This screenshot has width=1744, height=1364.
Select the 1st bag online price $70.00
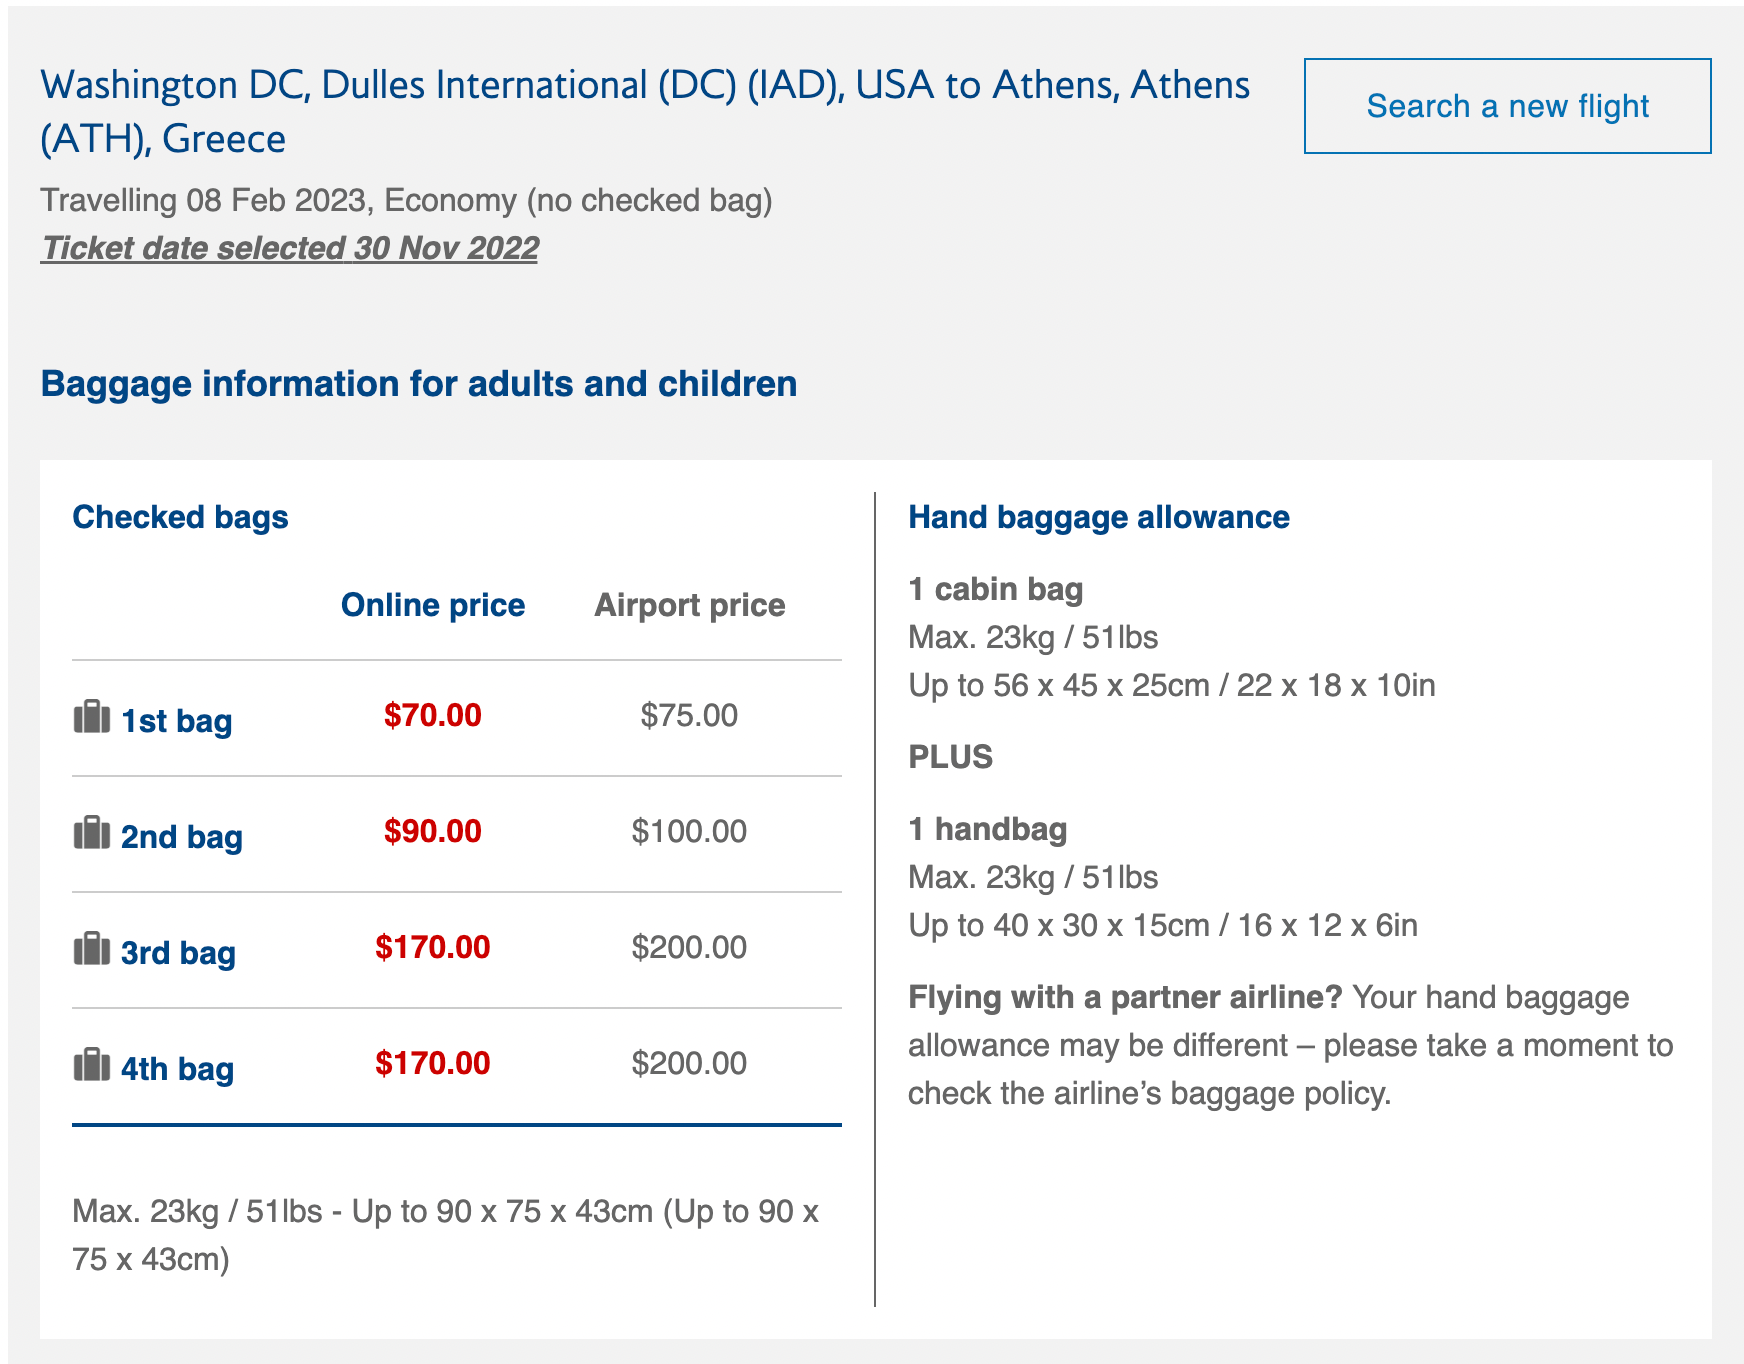[433, 716]
